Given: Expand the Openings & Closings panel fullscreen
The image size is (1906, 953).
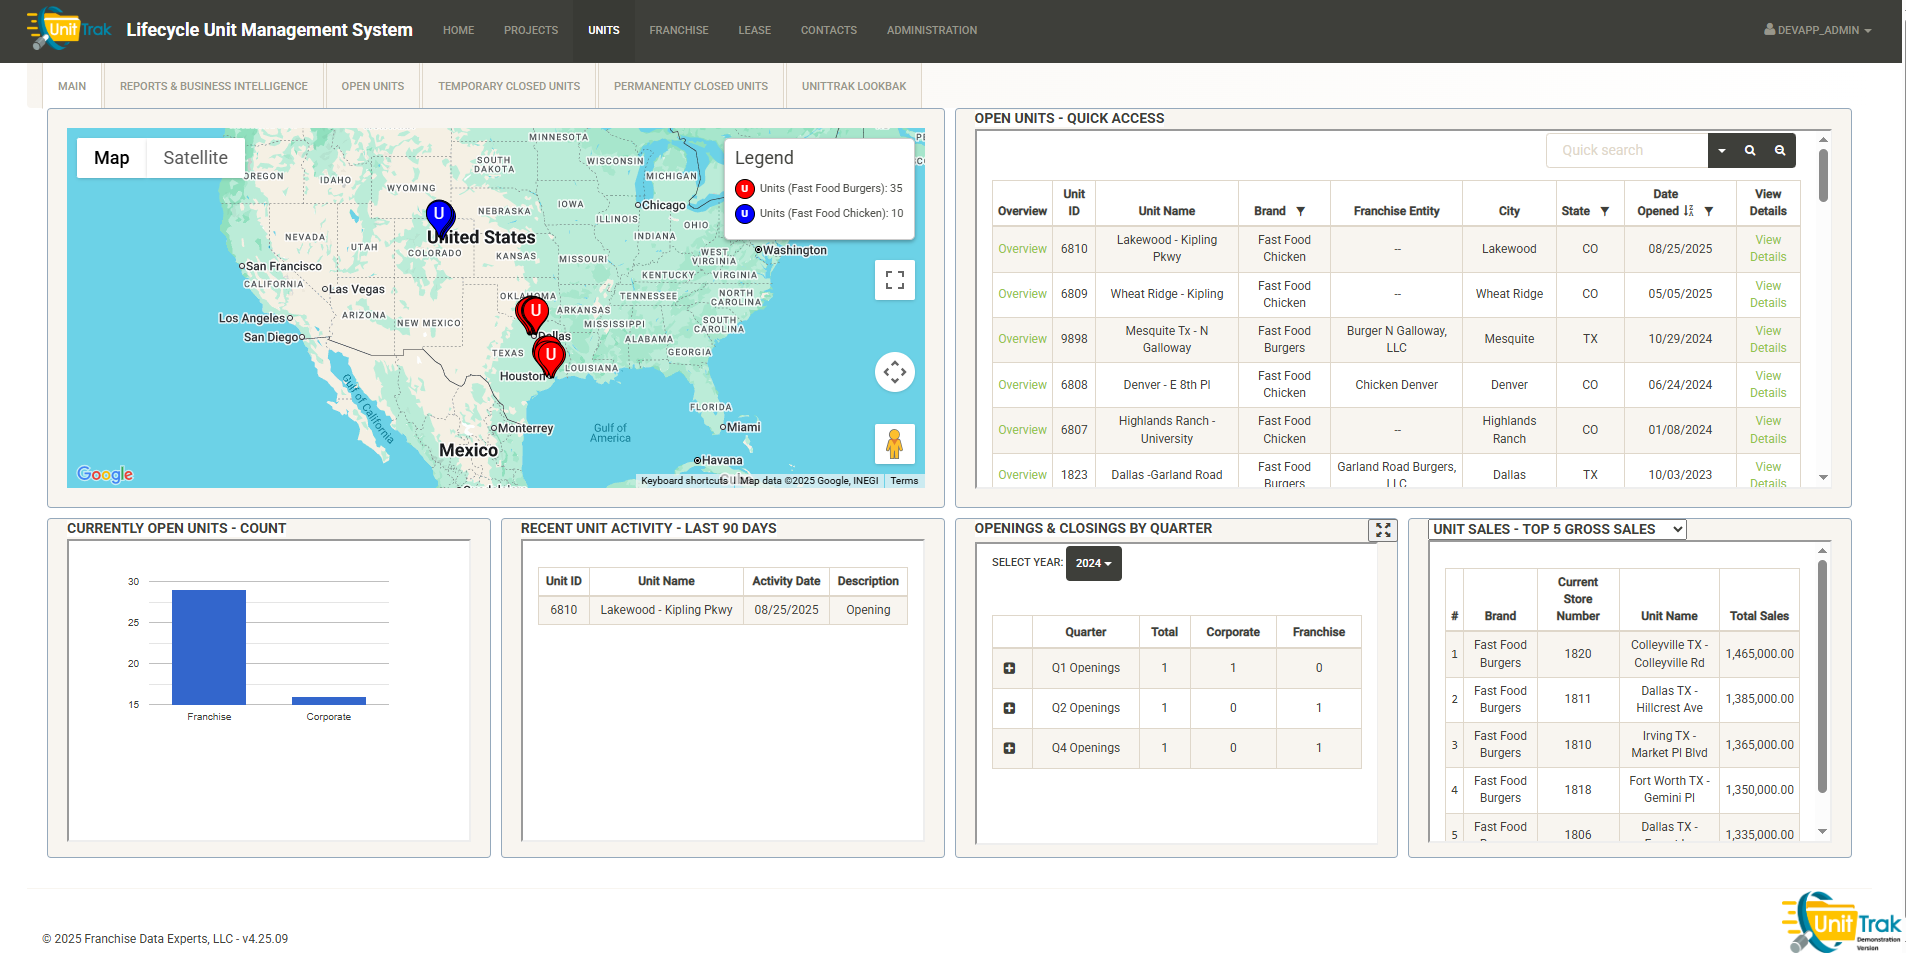Looking at the screenshot, I should [1382, 530].
